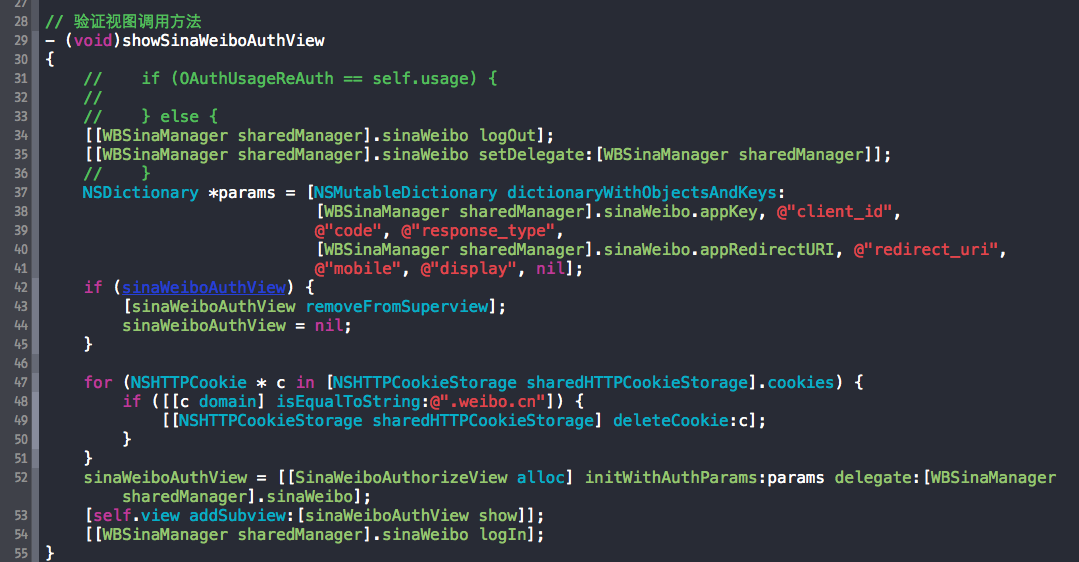Click the appKey property
The height and width of the screenshot is (562, 1079).
click(x=729, y=212)
